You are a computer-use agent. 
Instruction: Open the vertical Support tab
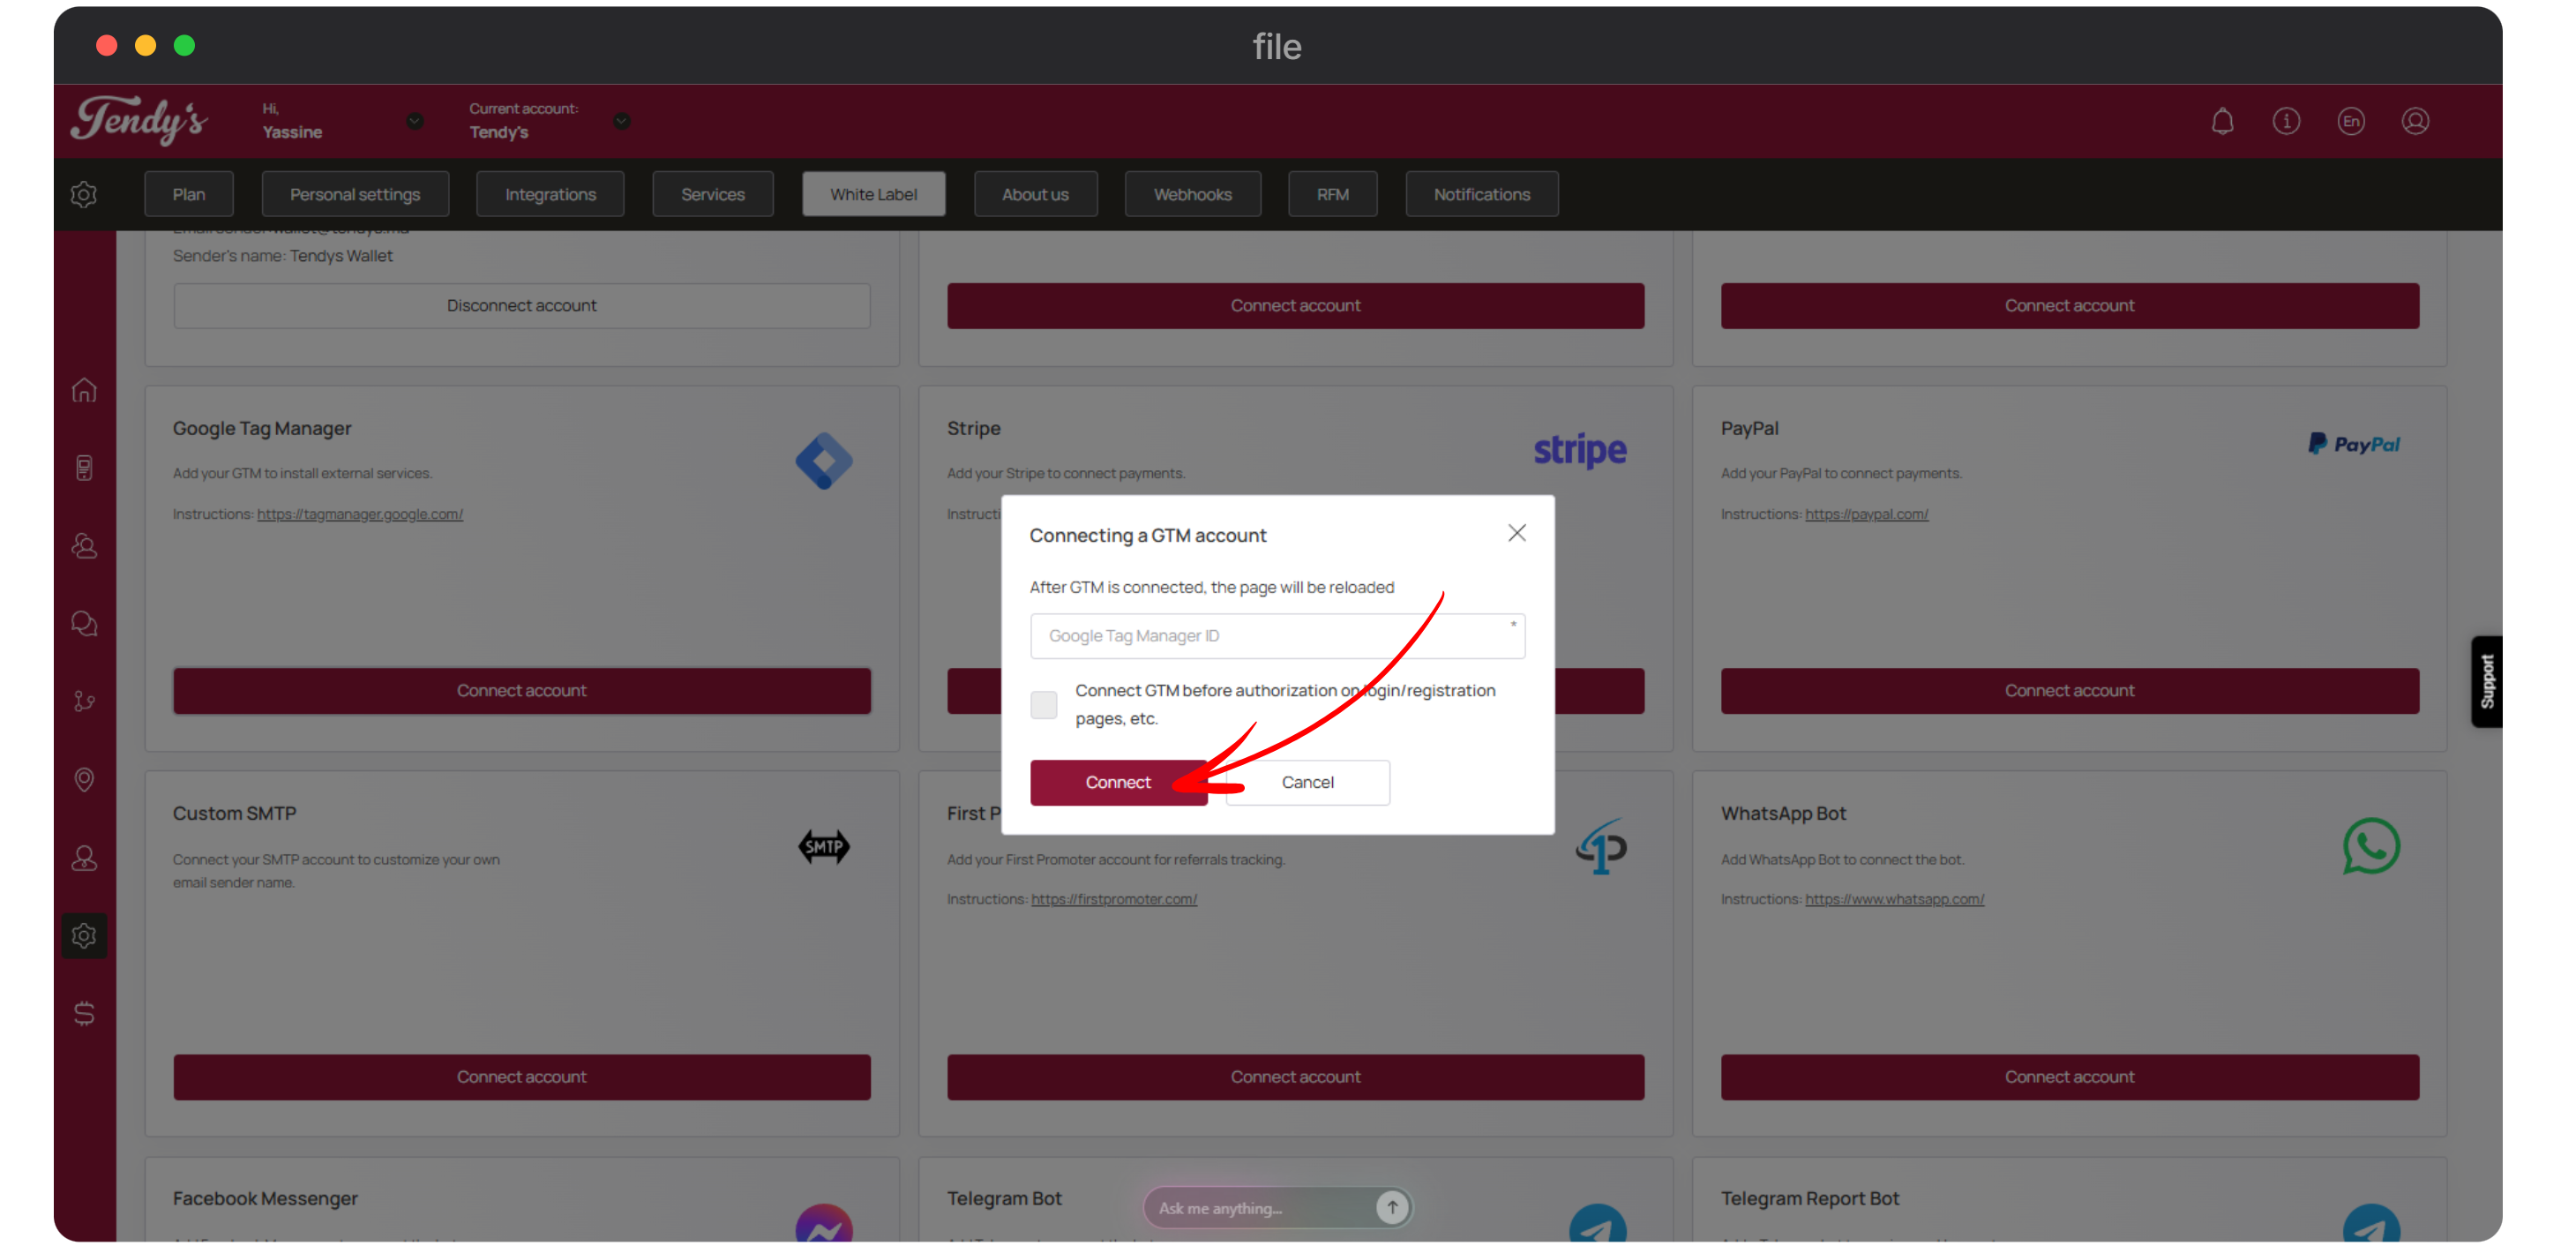(x=2487, y=681)
